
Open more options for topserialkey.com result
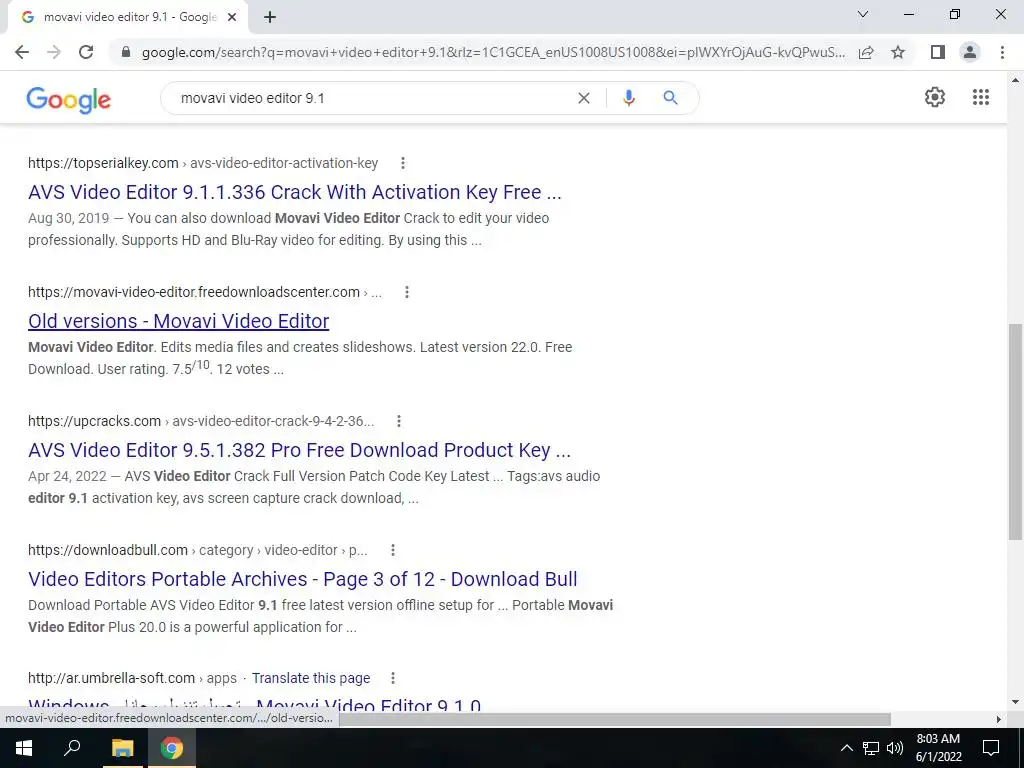point(403,163)
